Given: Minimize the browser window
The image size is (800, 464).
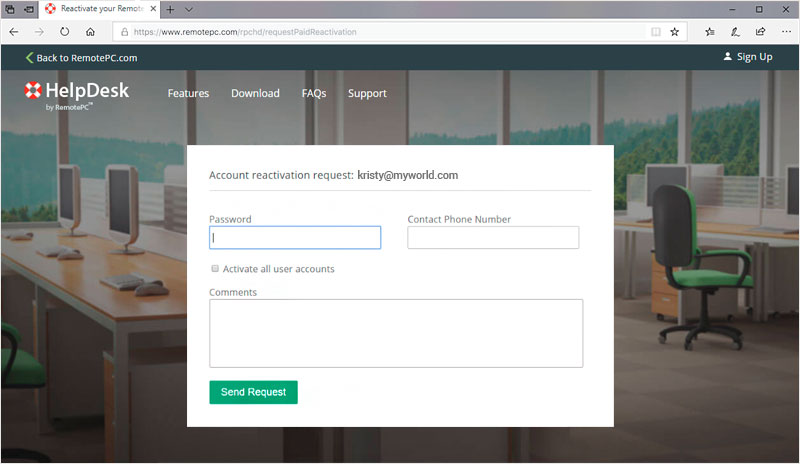Looking at the screenshot, I should click(732, 9).
